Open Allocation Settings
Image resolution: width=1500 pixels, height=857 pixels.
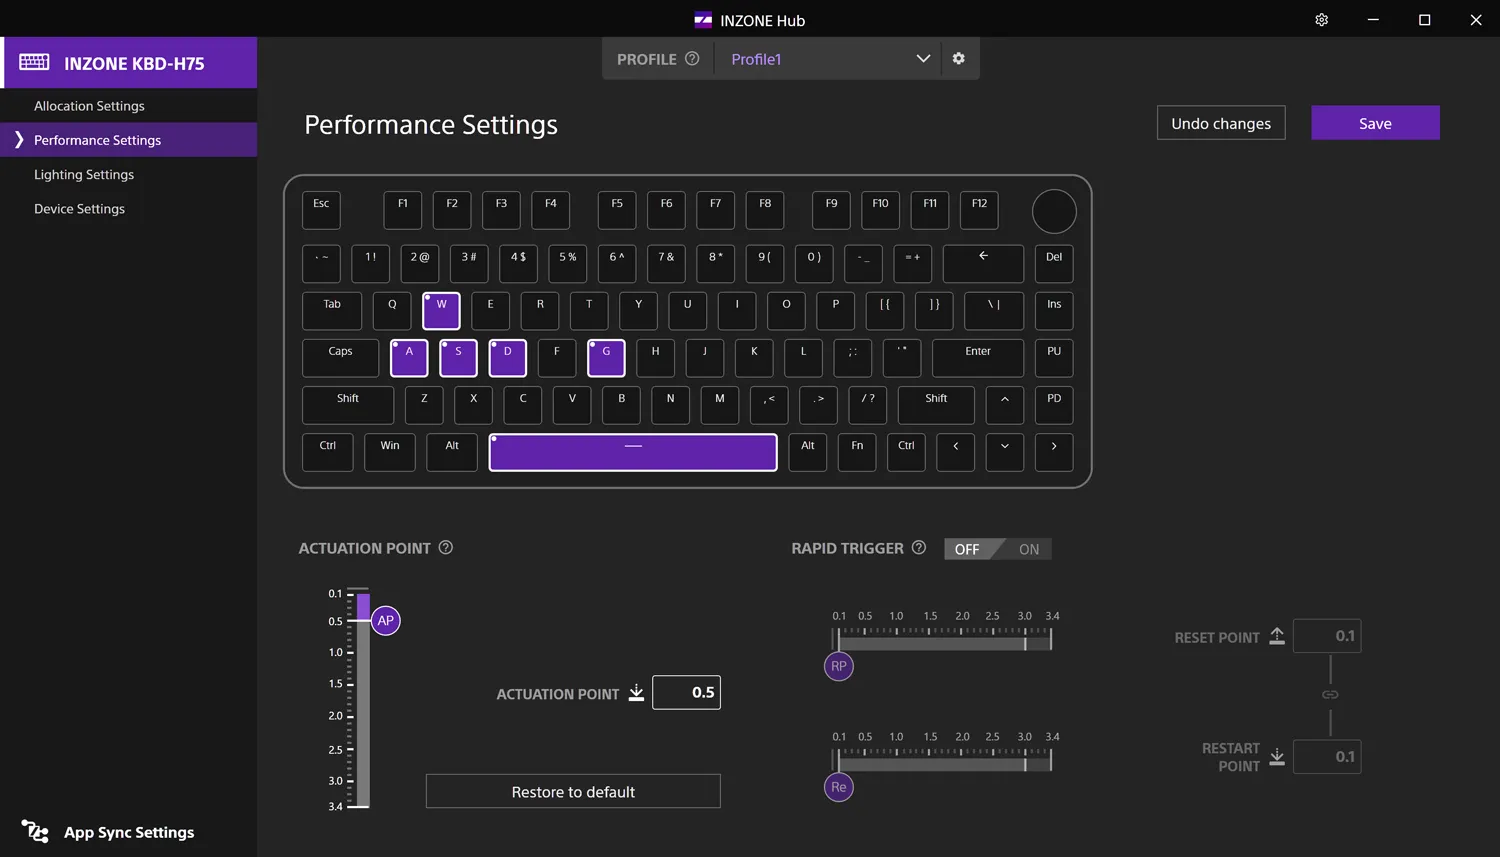89,105
